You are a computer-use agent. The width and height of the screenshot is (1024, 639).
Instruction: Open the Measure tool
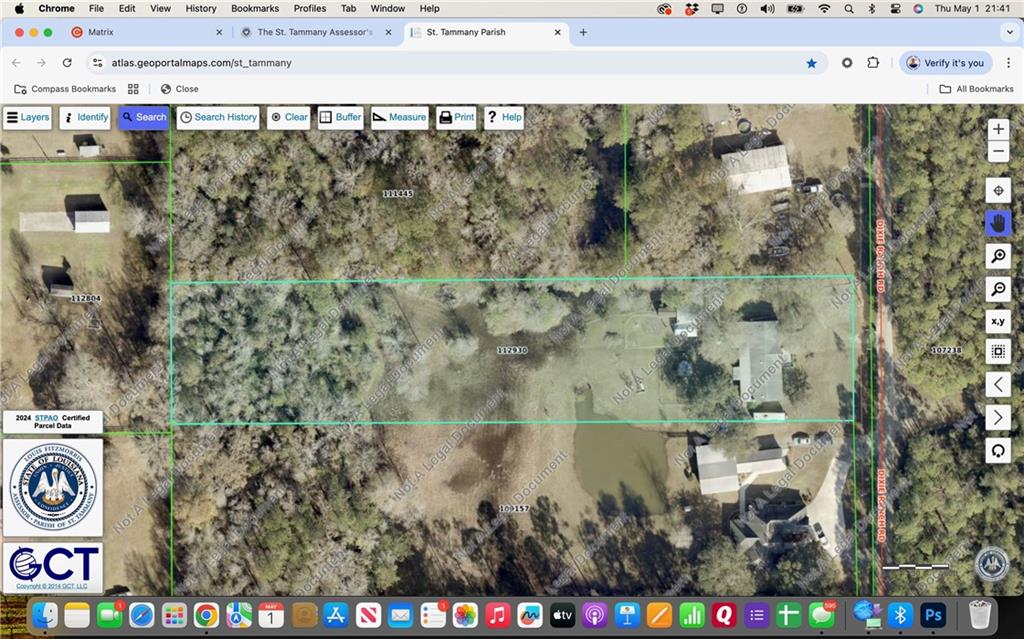pos(399,117)
